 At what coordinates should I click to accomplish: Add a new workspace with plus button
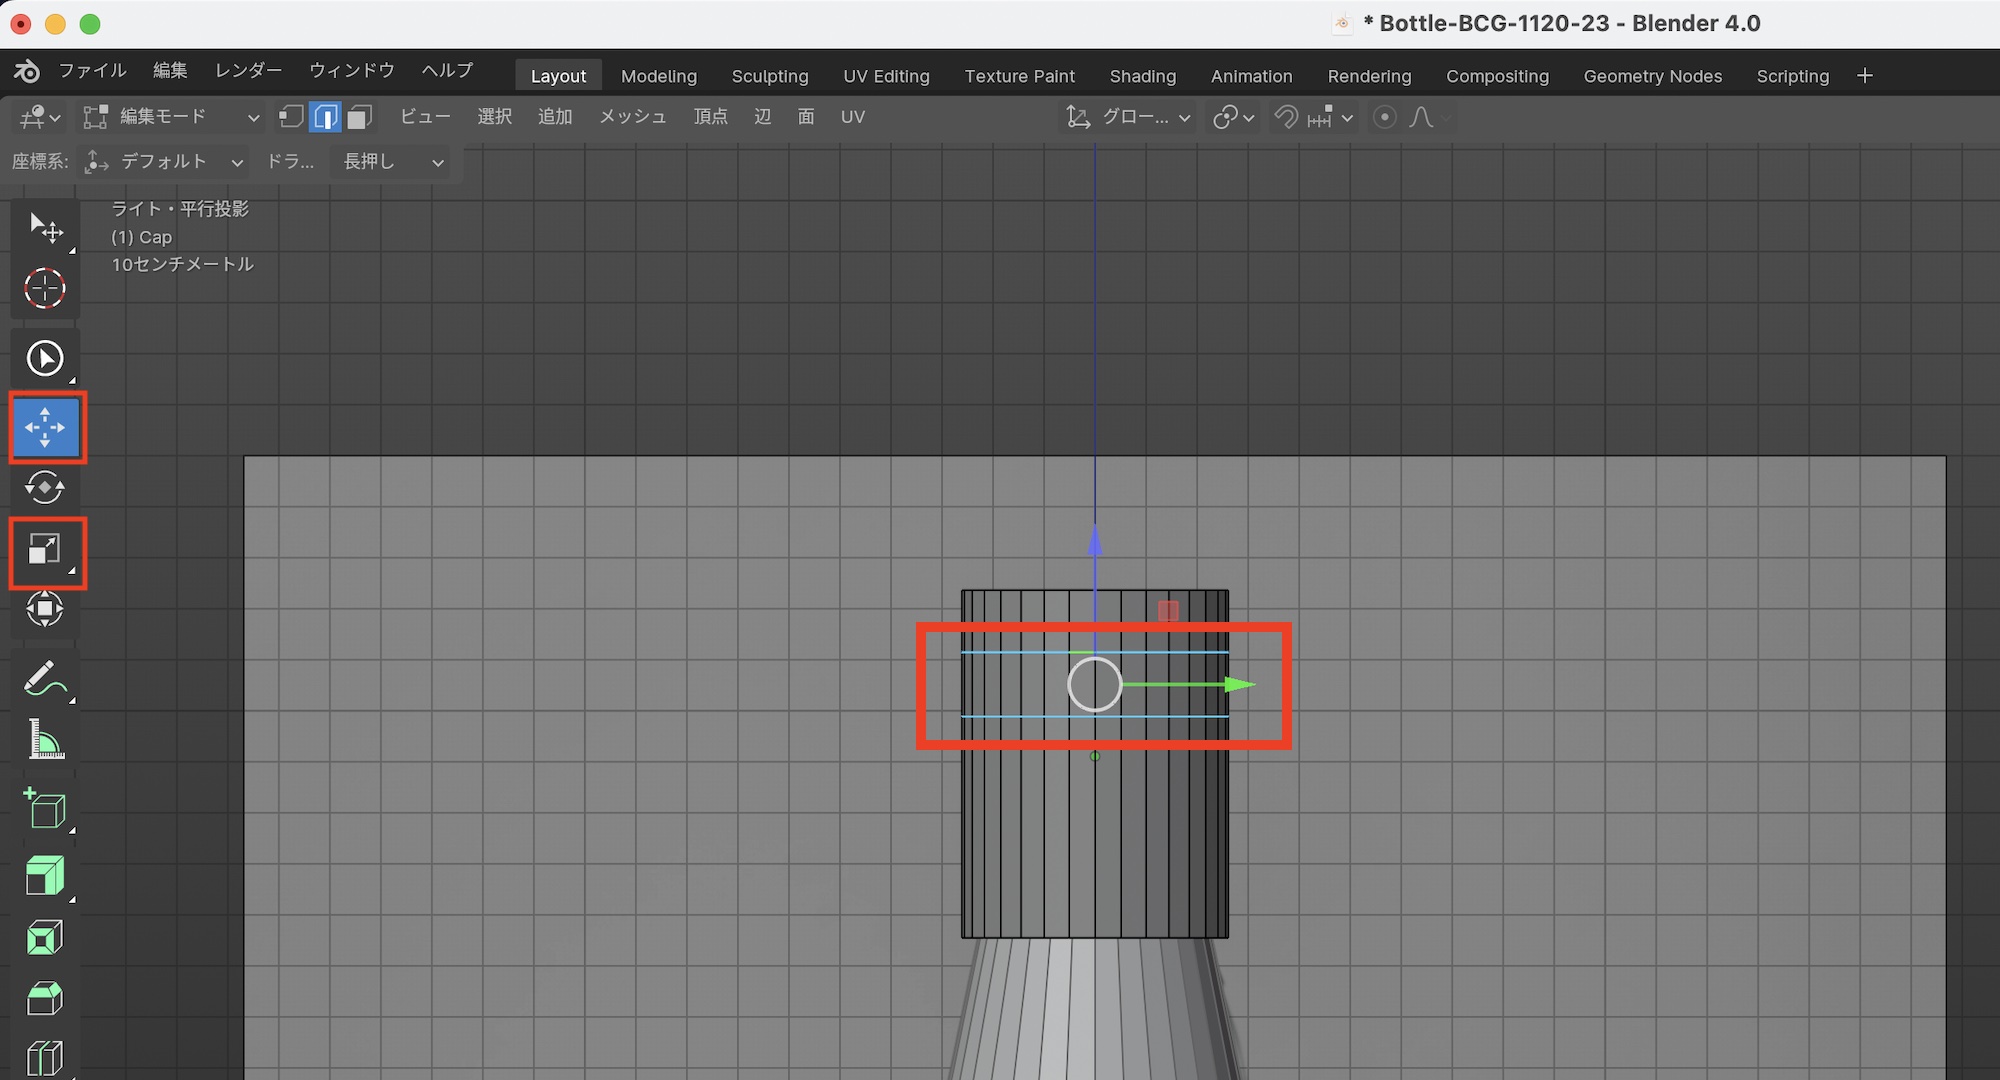point(1864,76)
